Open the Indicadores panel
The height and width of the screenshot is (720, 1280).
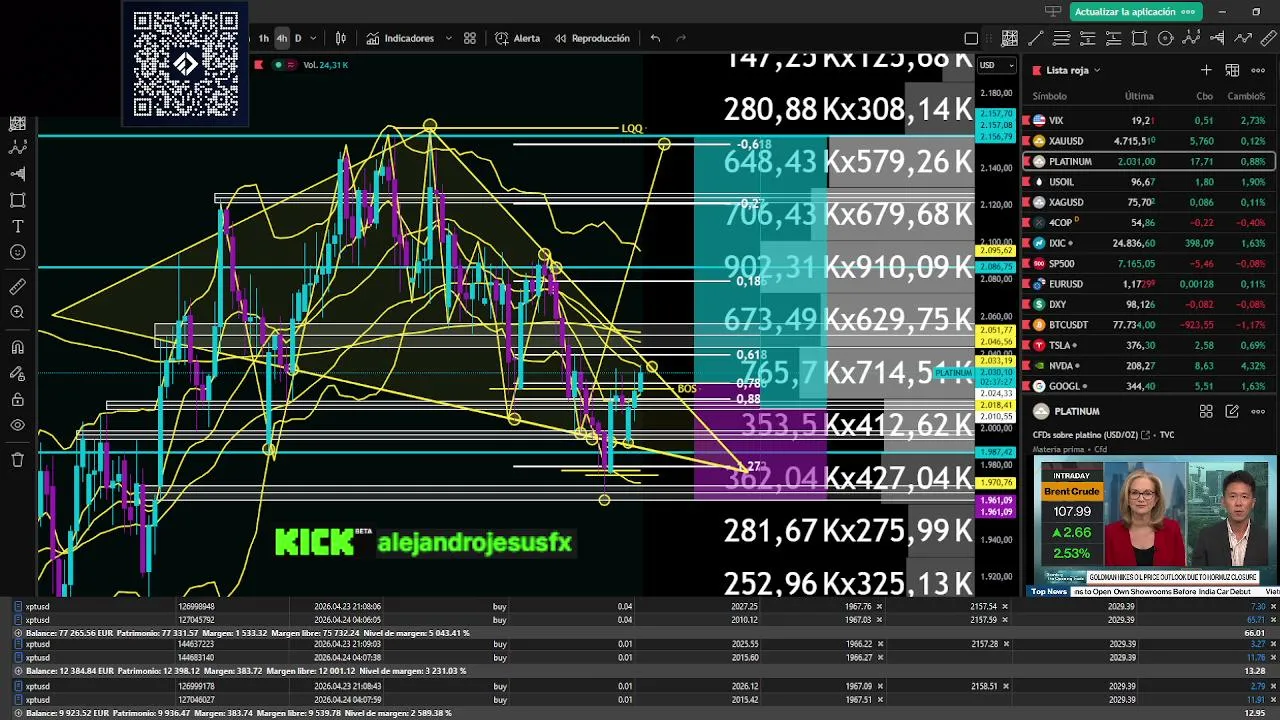click(x=400, y=38)
